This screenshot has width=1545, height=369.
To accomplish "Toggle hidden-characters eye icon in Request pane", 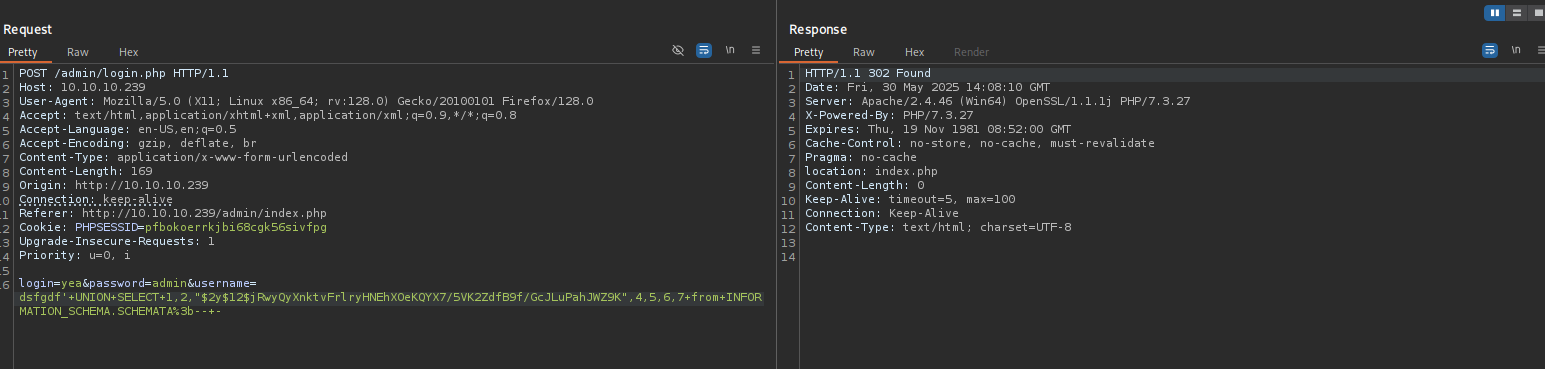I will [x=678, y=49].
